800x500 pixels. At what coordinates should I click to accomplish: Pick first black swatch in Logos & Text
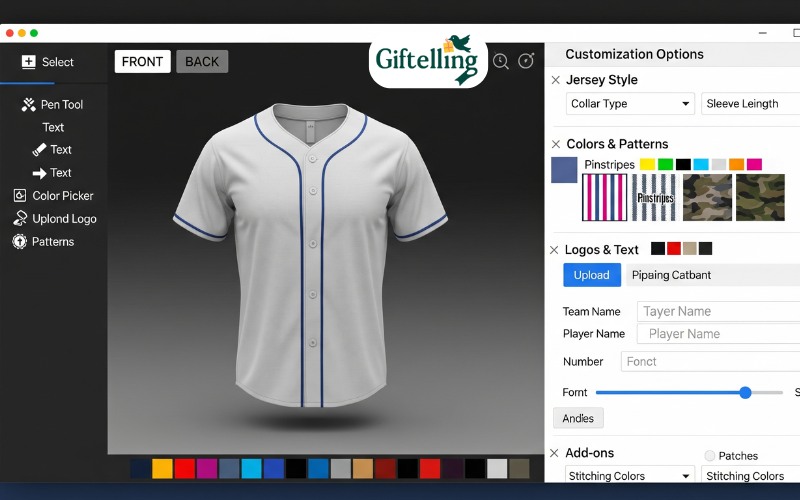coord(658,248)
